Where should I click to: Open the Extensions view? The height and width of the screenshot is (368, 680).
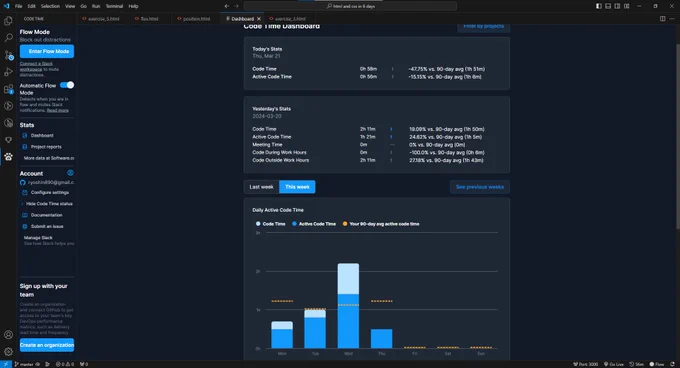(x=8, y=89)
